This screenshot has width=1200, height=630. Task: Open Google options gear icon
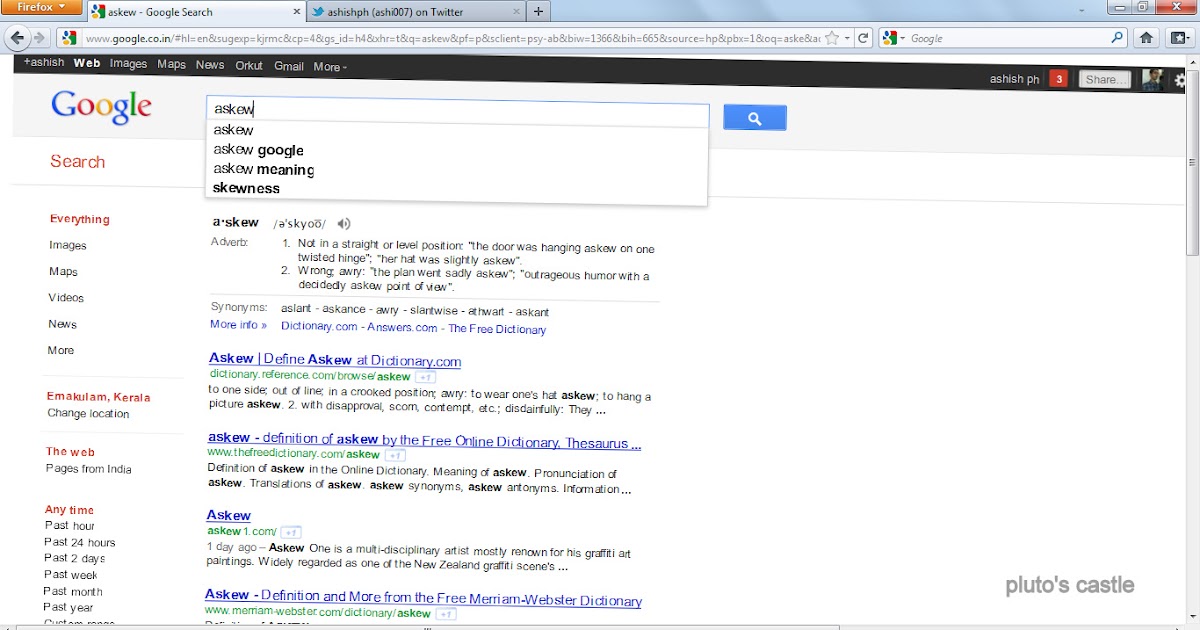[1181, 80]
